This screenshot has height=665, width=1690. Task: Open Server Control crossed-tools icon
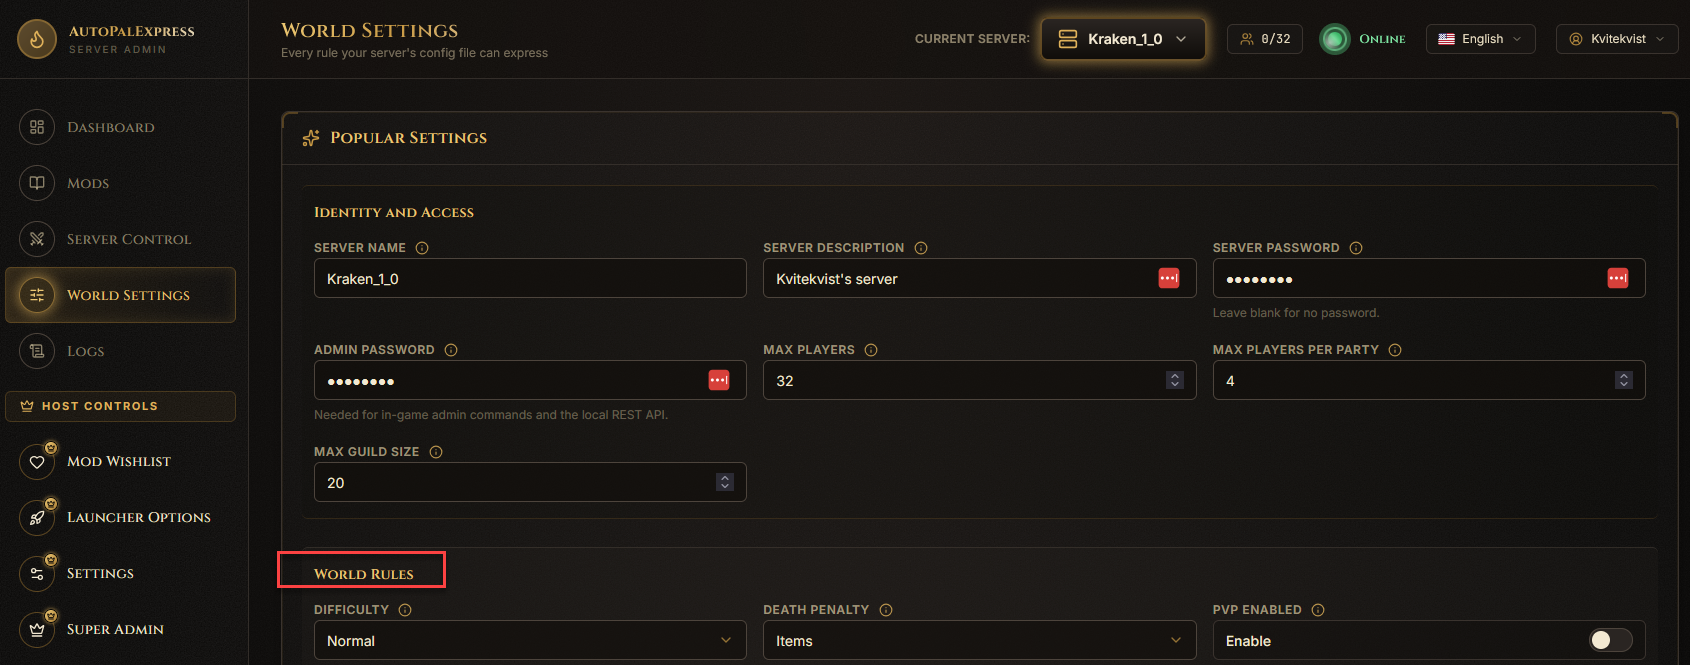pos(37,239)
